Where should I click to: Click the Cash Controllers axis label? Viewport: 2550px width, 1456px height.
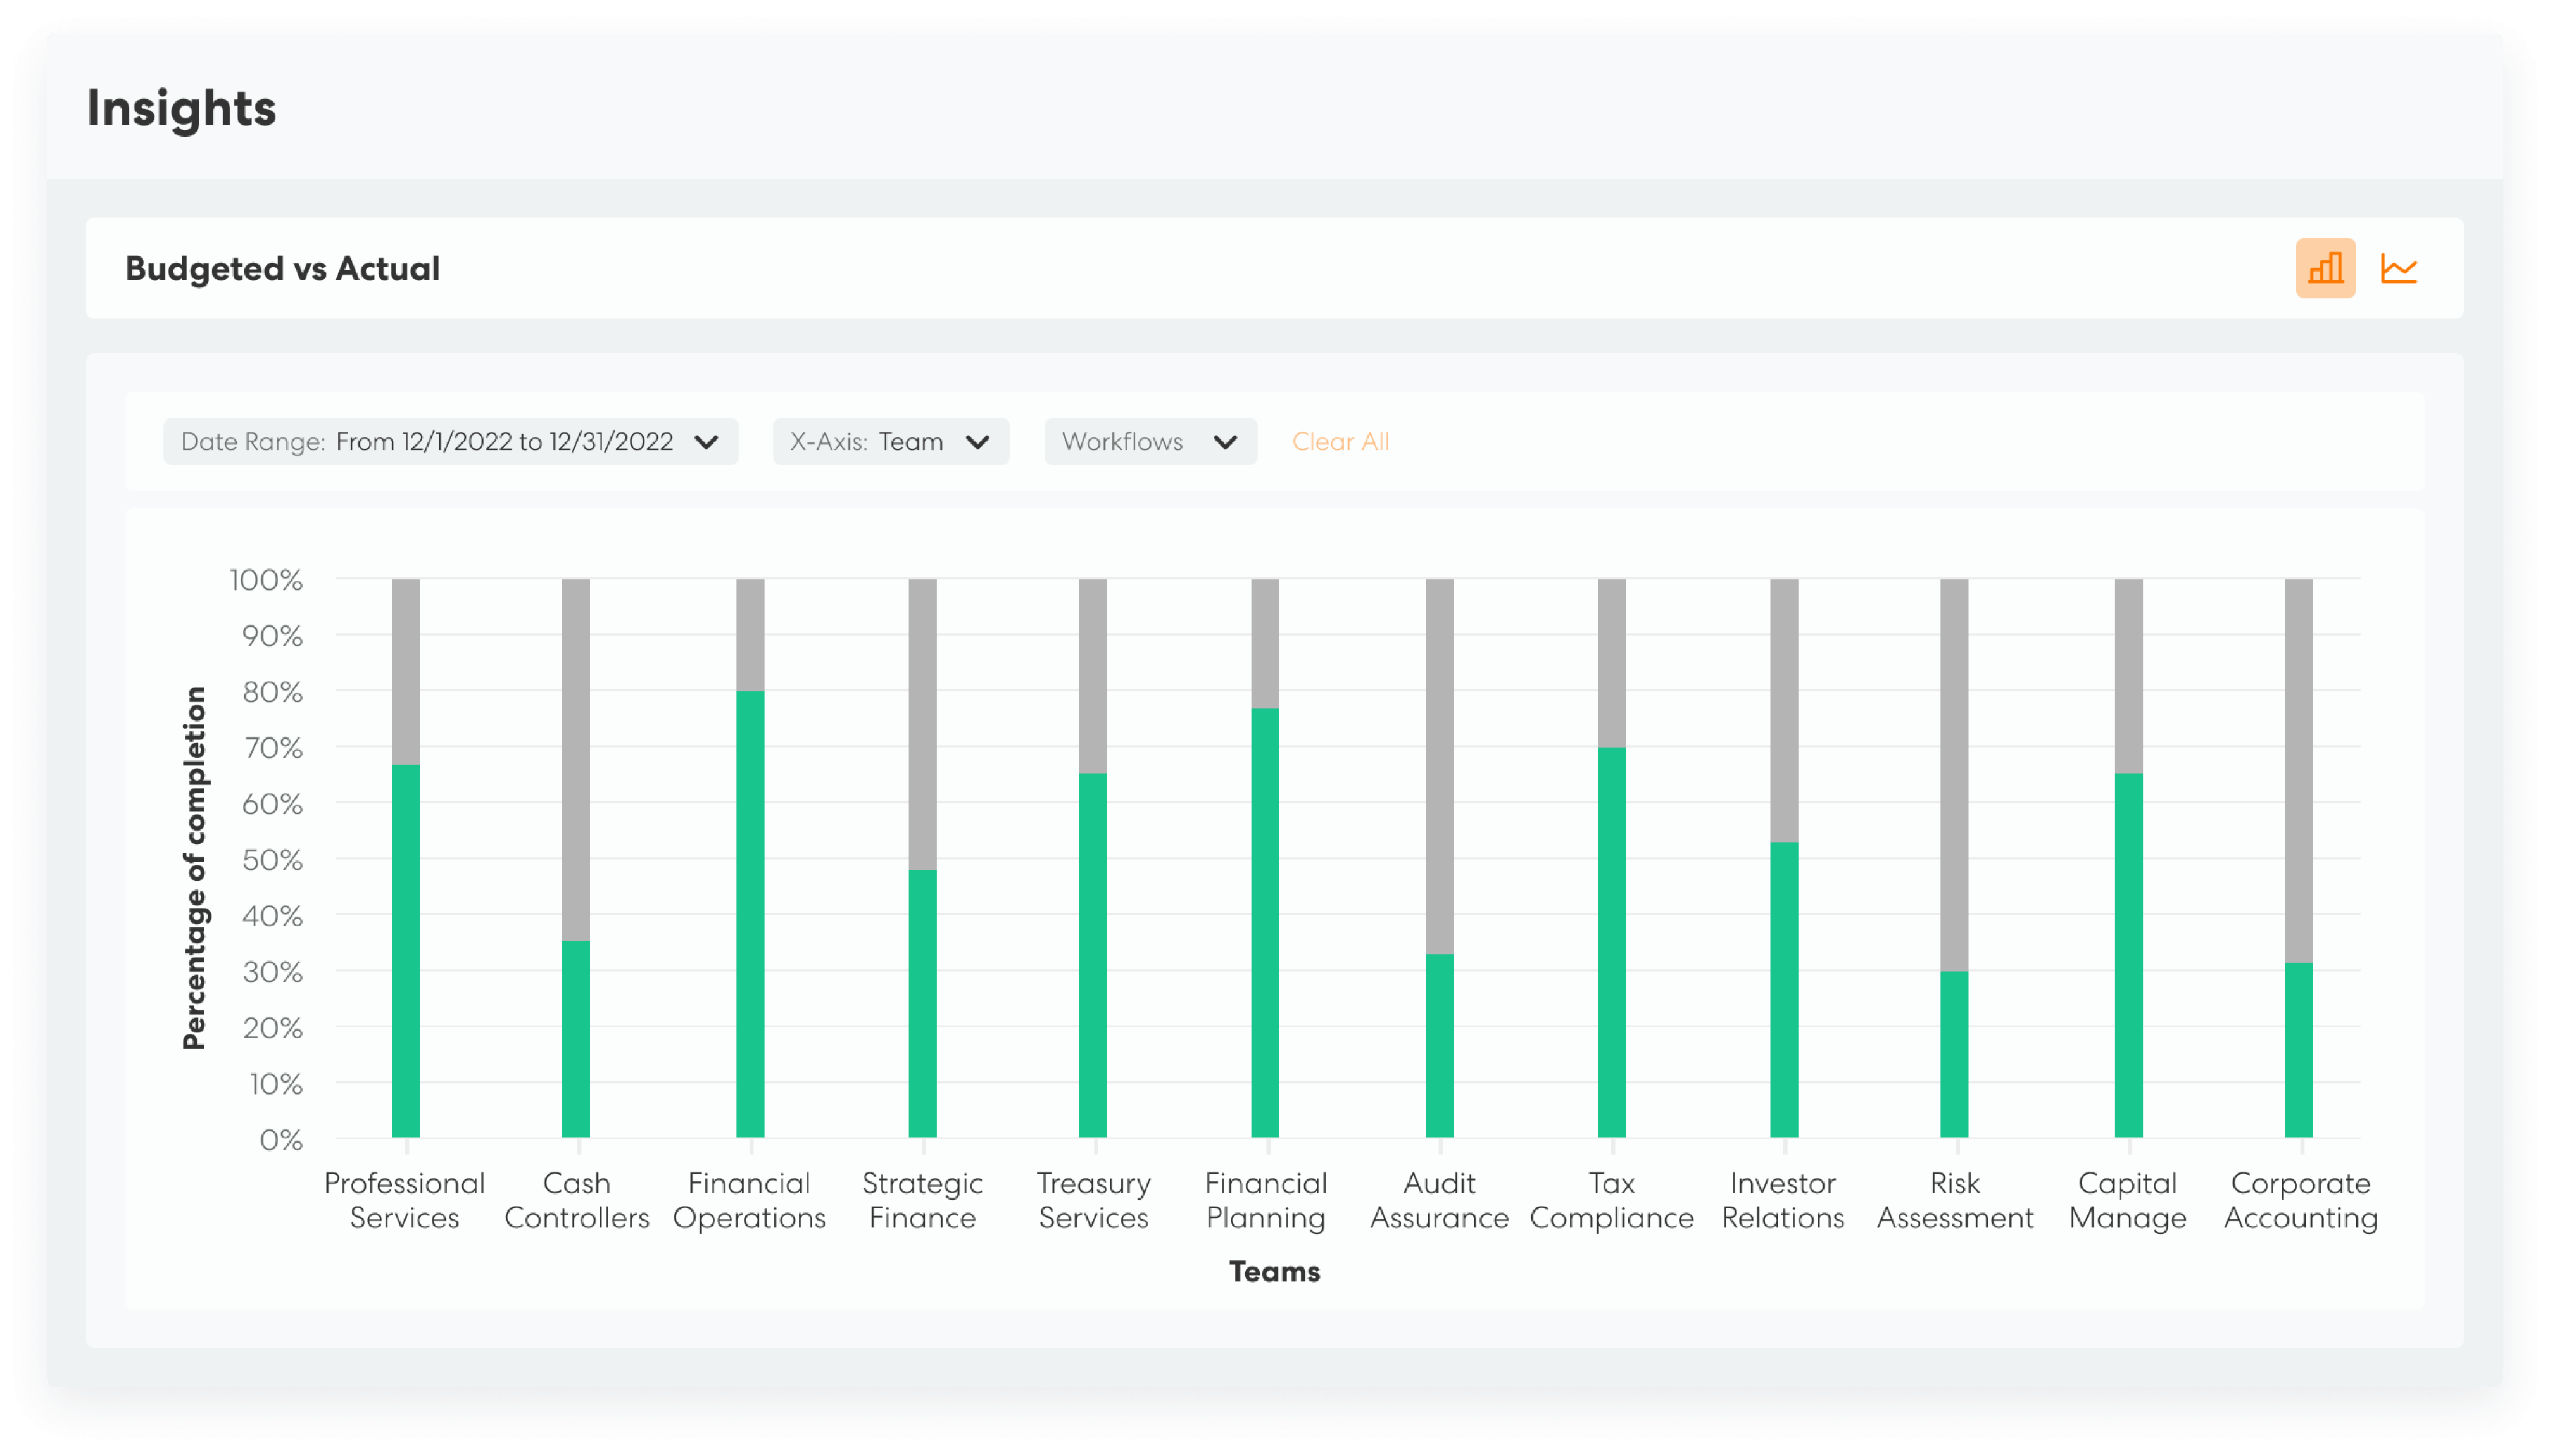[577, 1200]
